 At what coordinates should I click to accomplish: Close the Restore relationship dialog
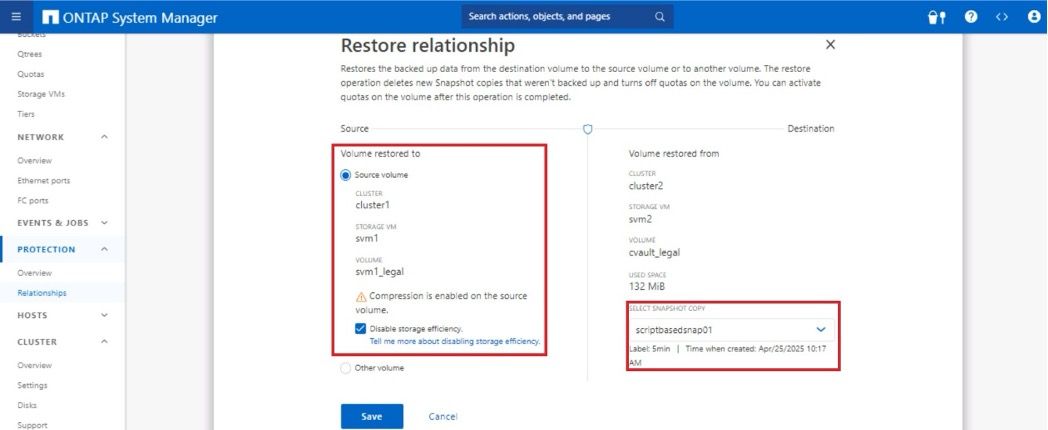pos(830,45)
